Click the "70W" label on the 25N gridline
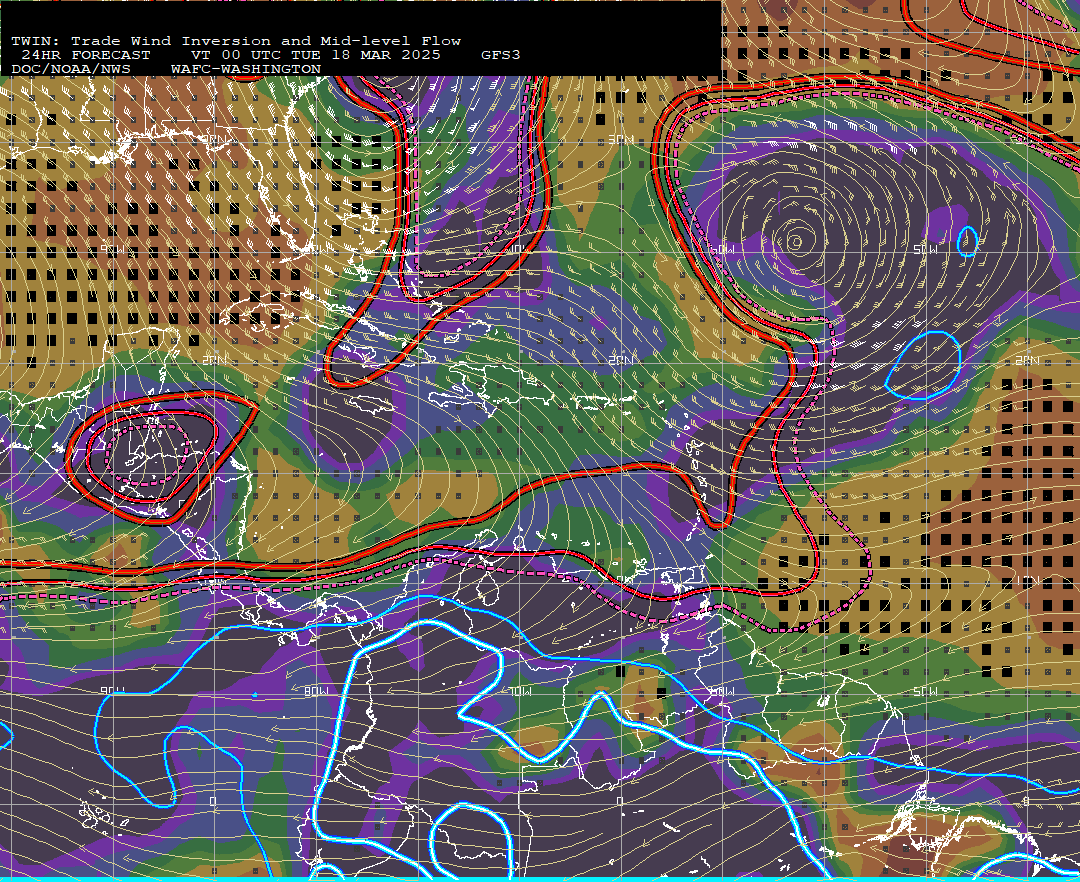This screenshot has width=1080, height=882. (x=521, y=249)
